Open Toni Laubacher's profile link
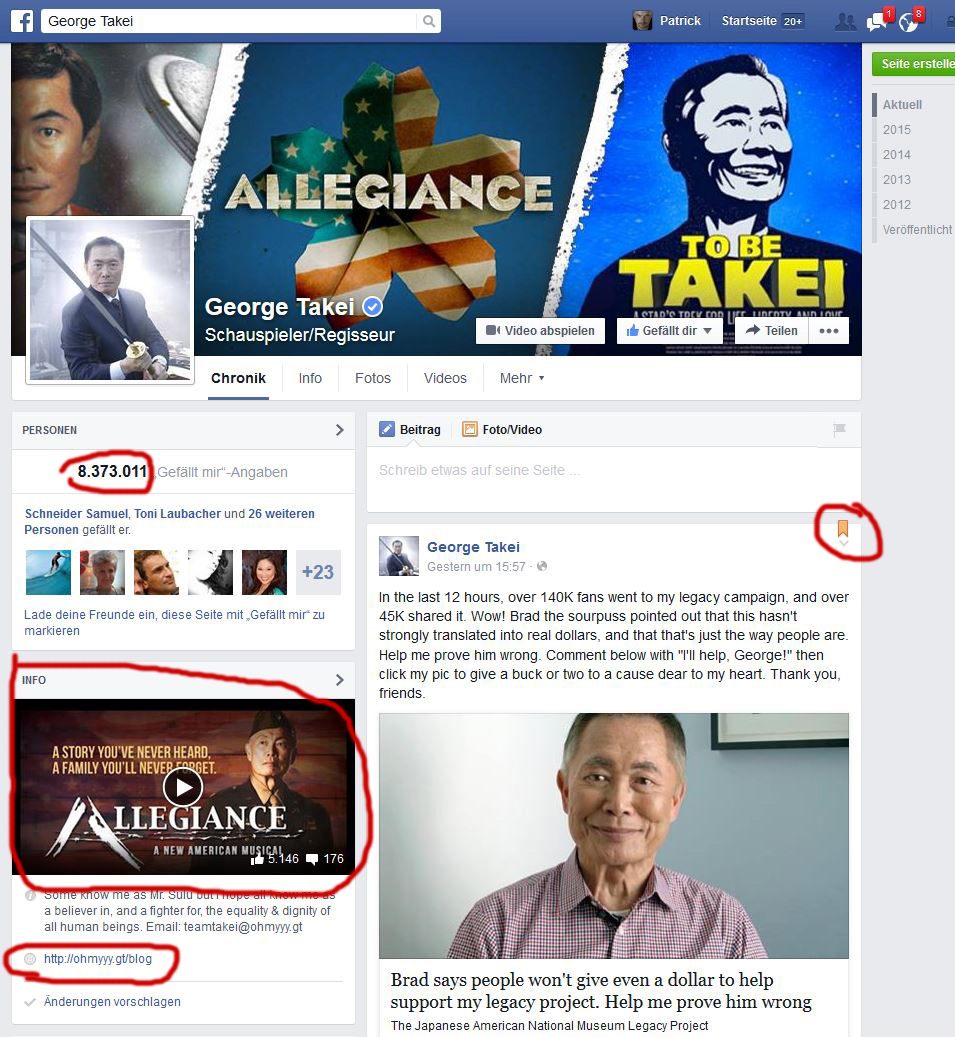Viewport: 955px width, 1037px height. click(177, 513)
